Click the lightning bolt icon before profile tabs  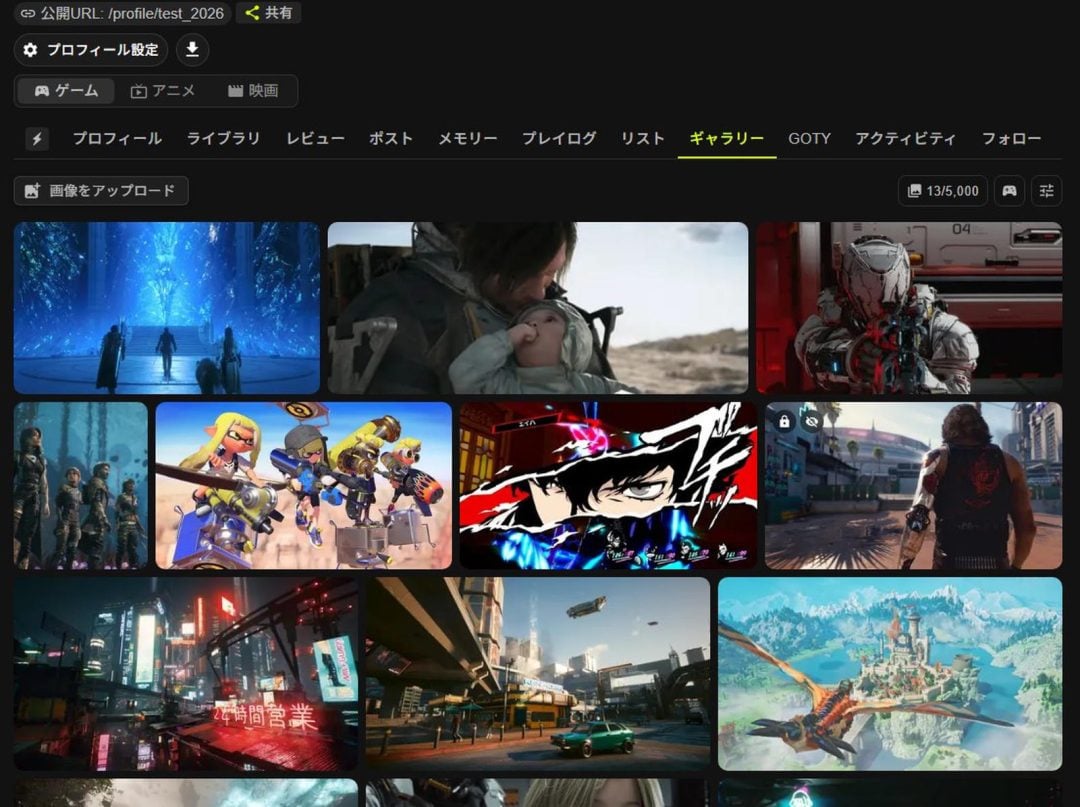[37, 139]
